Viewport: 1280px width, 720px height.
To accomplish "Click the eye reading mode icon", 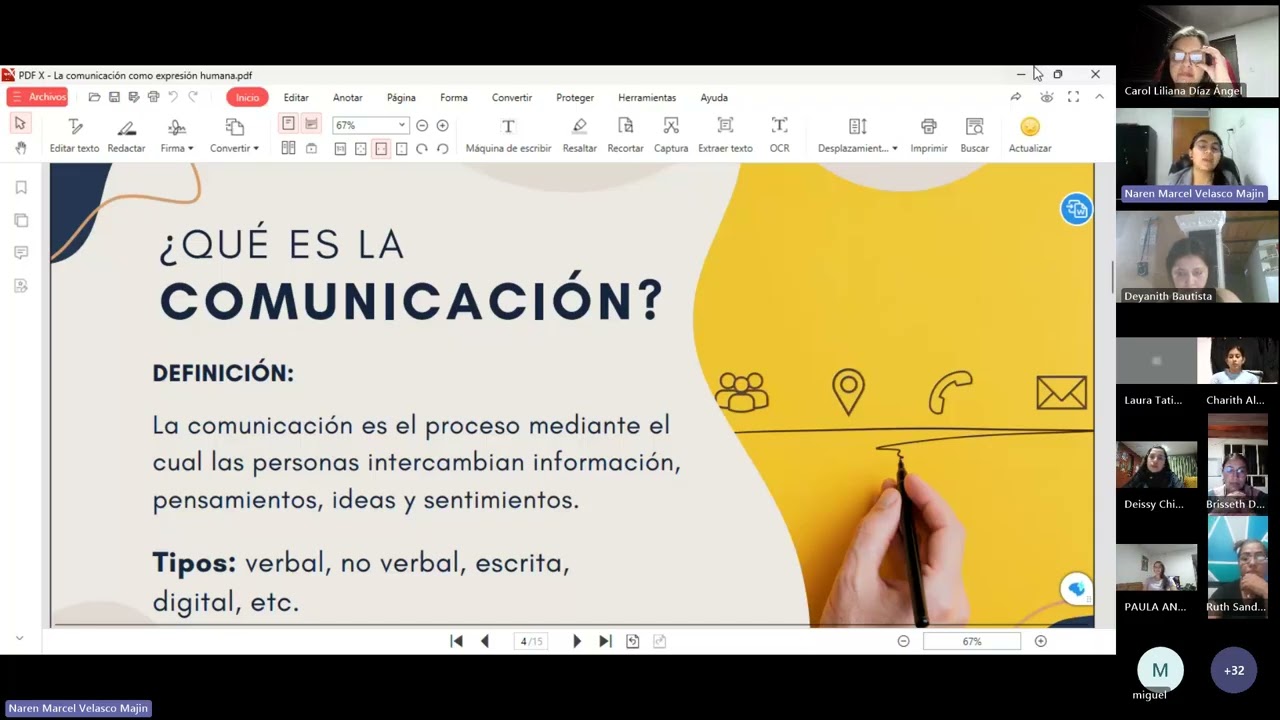I will (1046, 97).
